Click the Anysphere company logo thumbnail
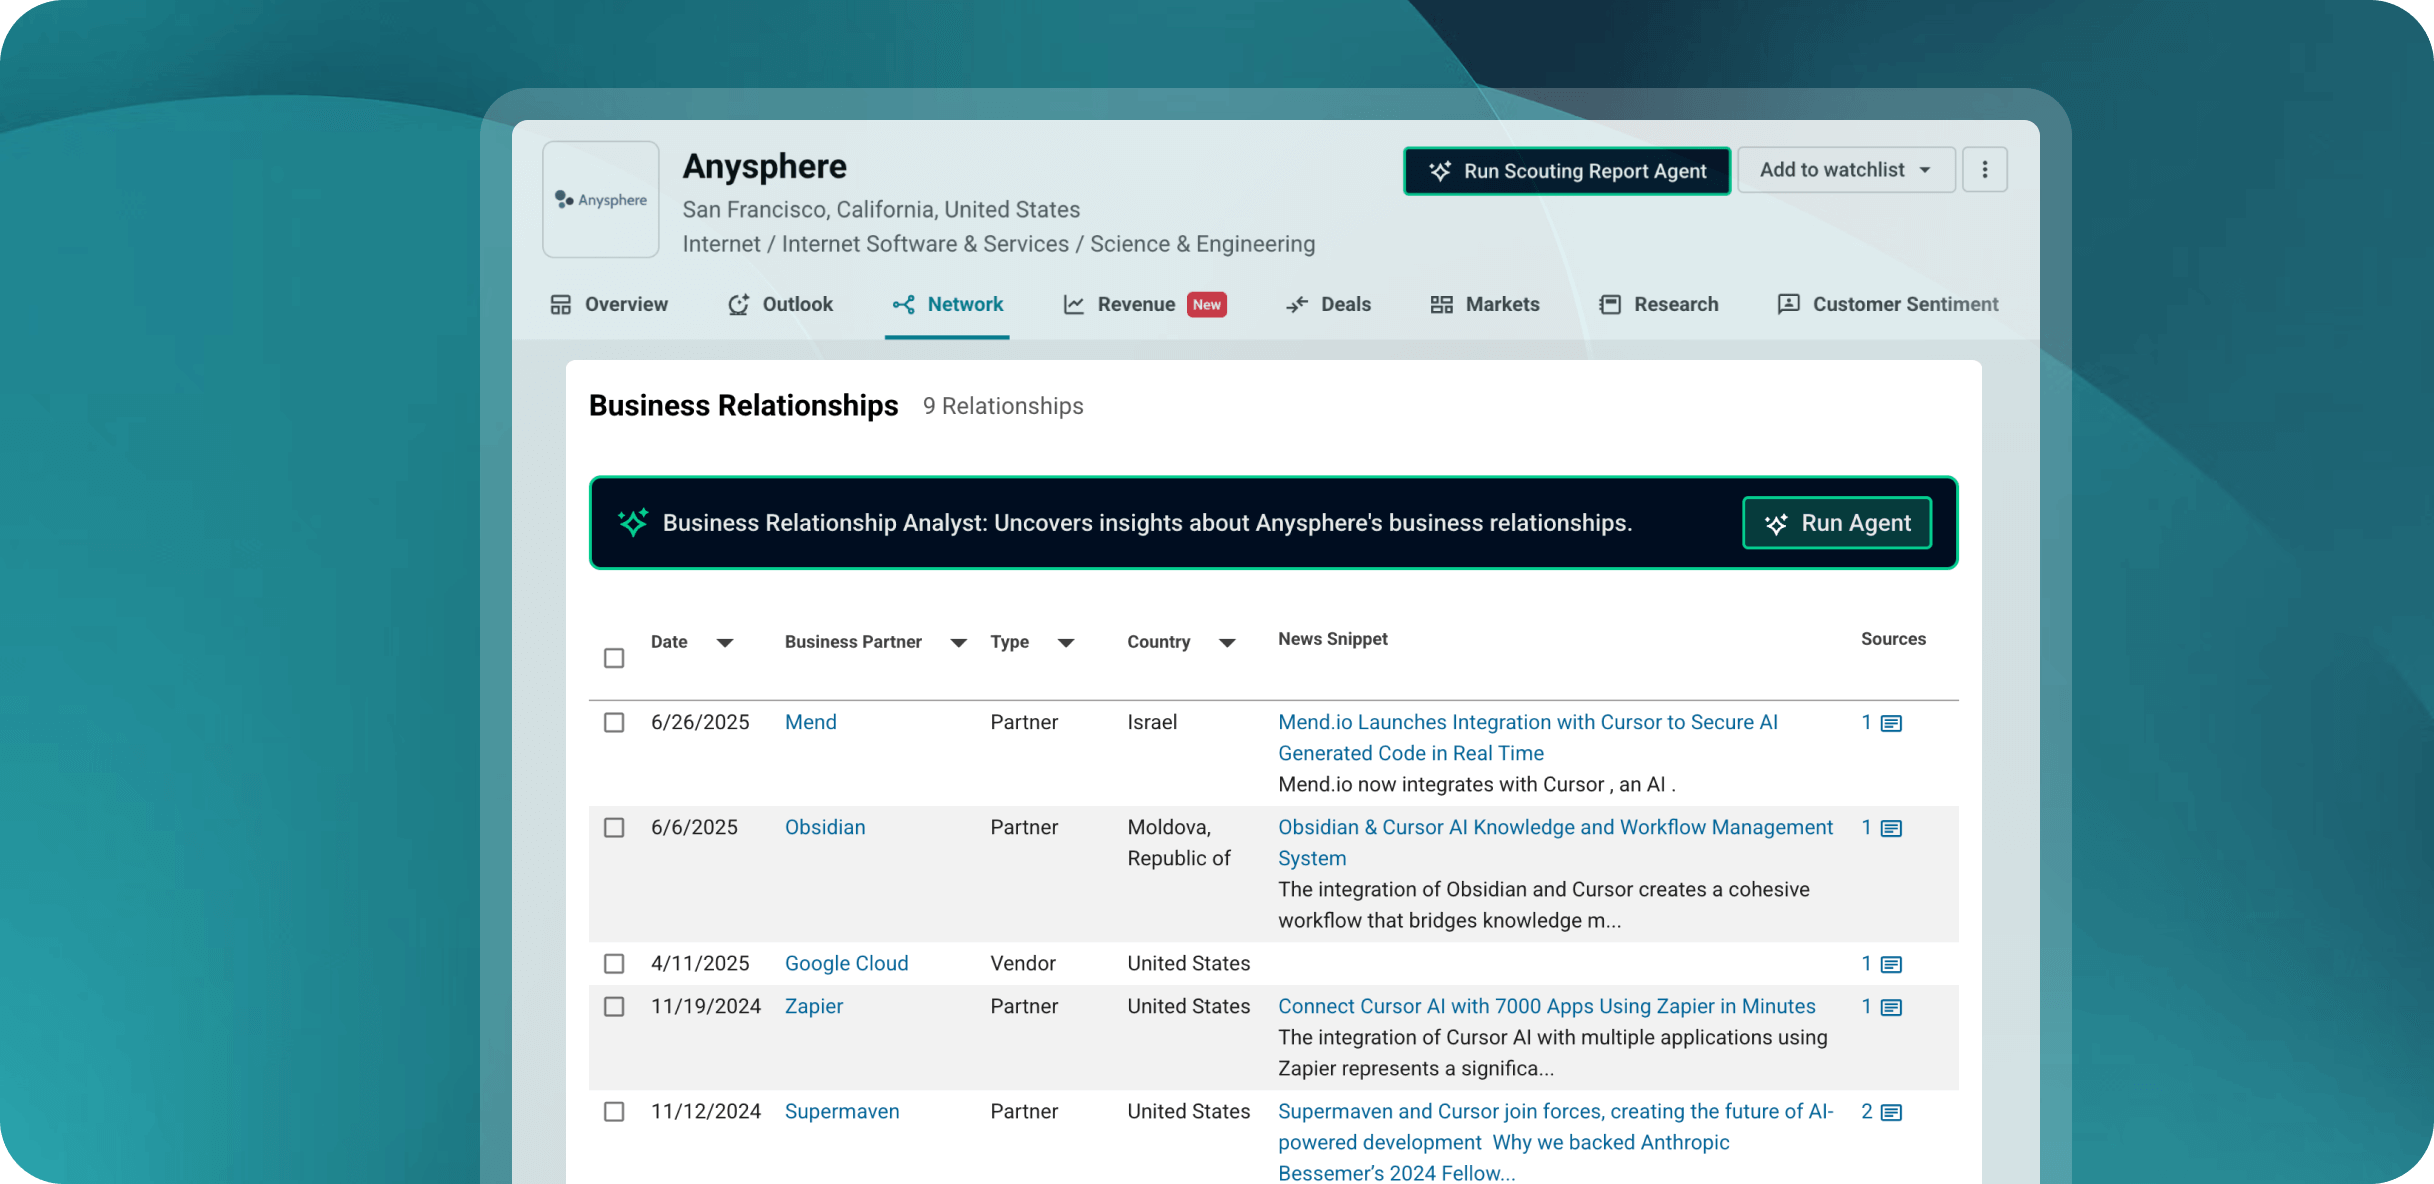 pyautogui.click(x=601, y=199)
